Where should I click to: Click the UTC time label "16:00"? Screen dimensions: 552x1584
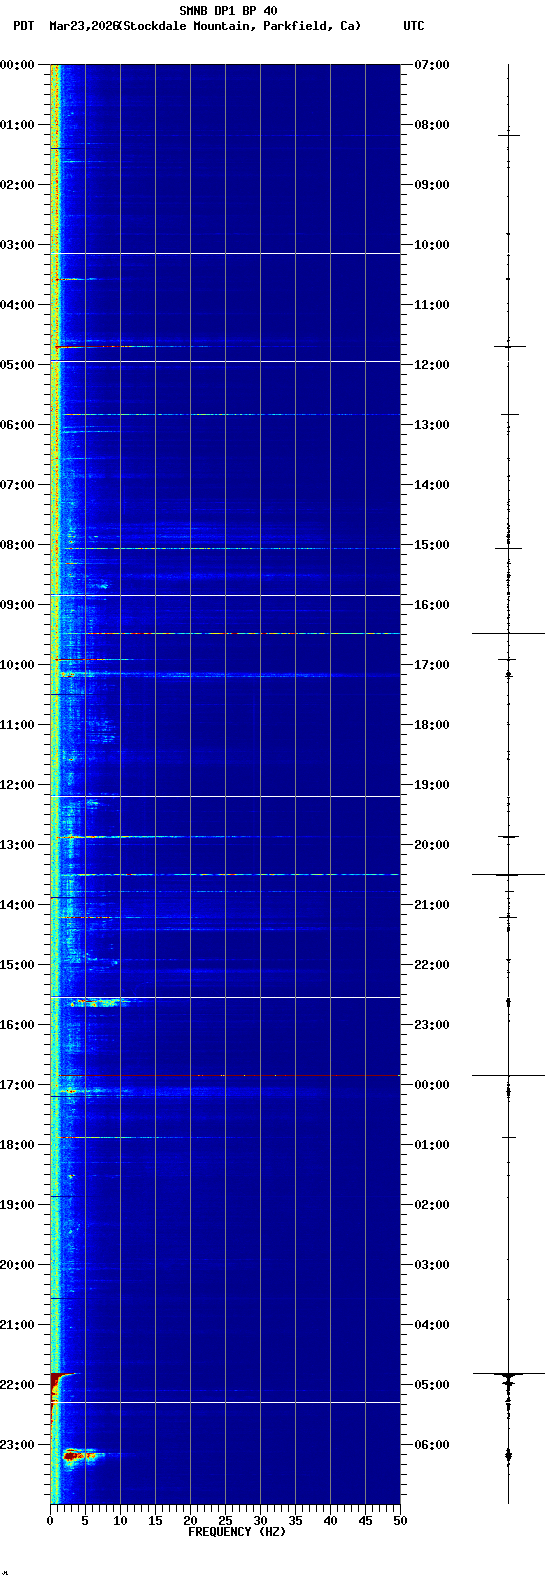coord(432,605)
